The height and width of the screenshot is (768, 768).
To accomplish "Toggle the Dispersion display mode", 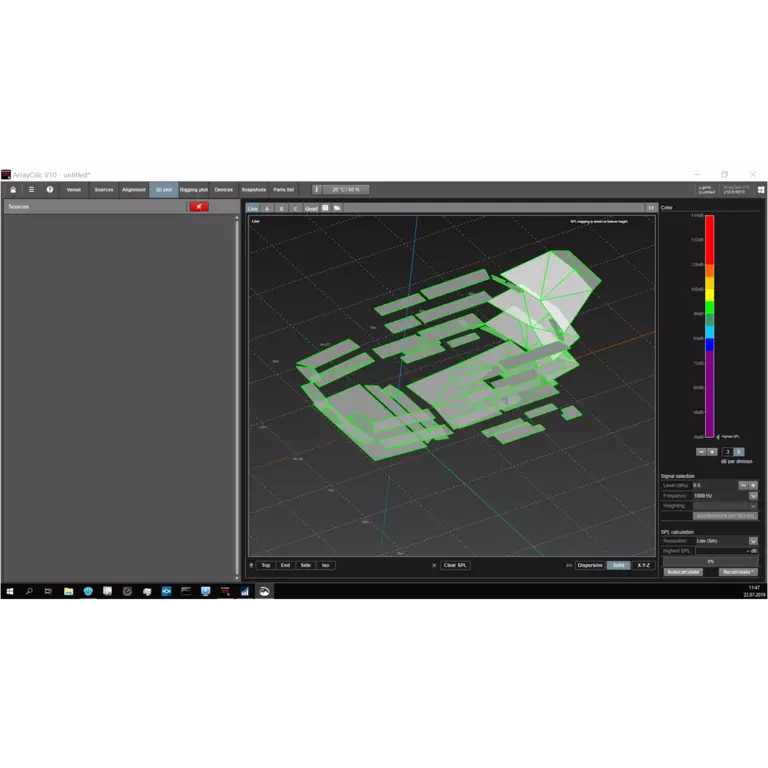I will click(x=590, y=565).
